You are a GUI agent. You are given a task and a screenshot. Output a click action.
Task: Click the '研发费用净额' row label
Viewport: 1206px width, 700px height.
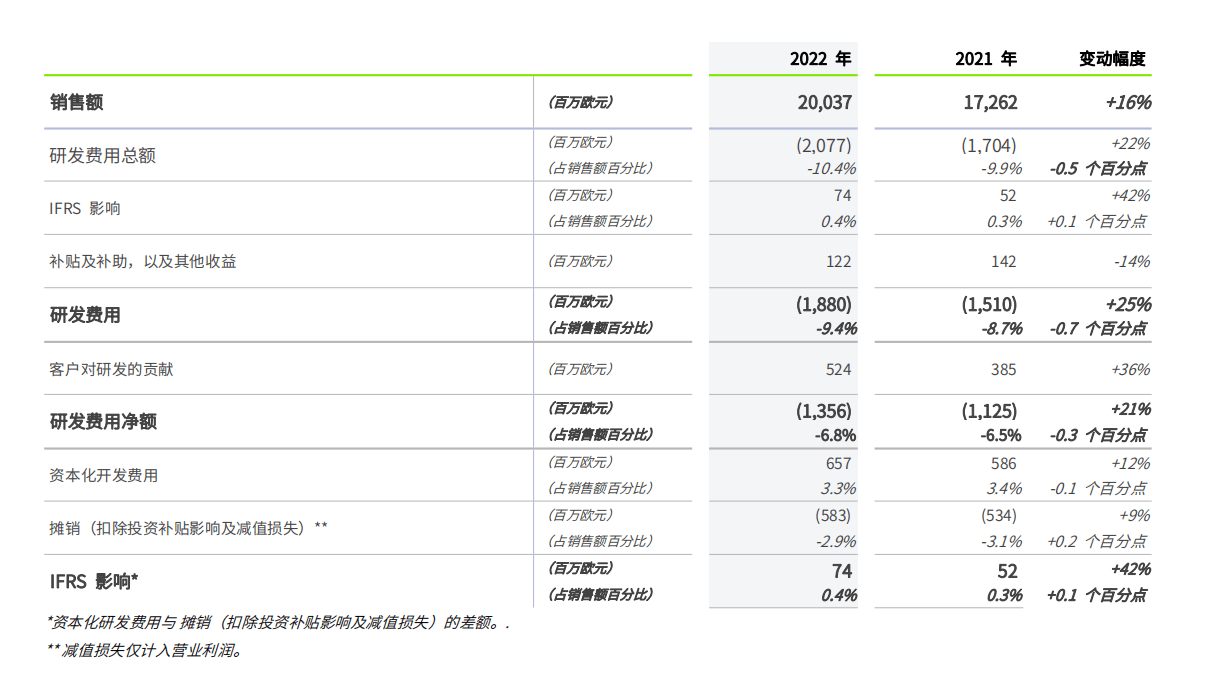point(103,422)
